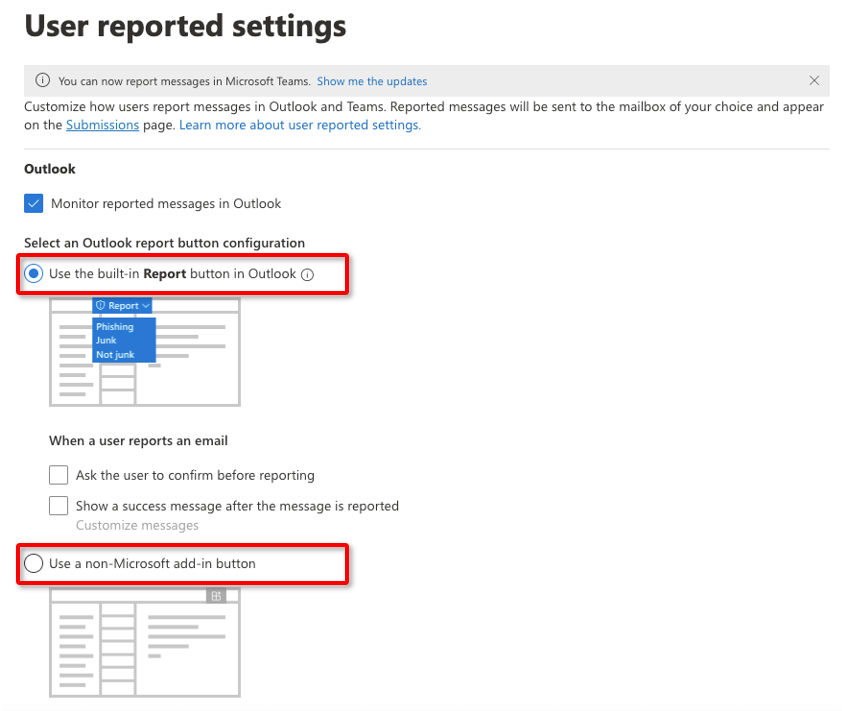Click the 'Customize messages' link
This screenshot has width=842, height=711.
coord(137,525)
